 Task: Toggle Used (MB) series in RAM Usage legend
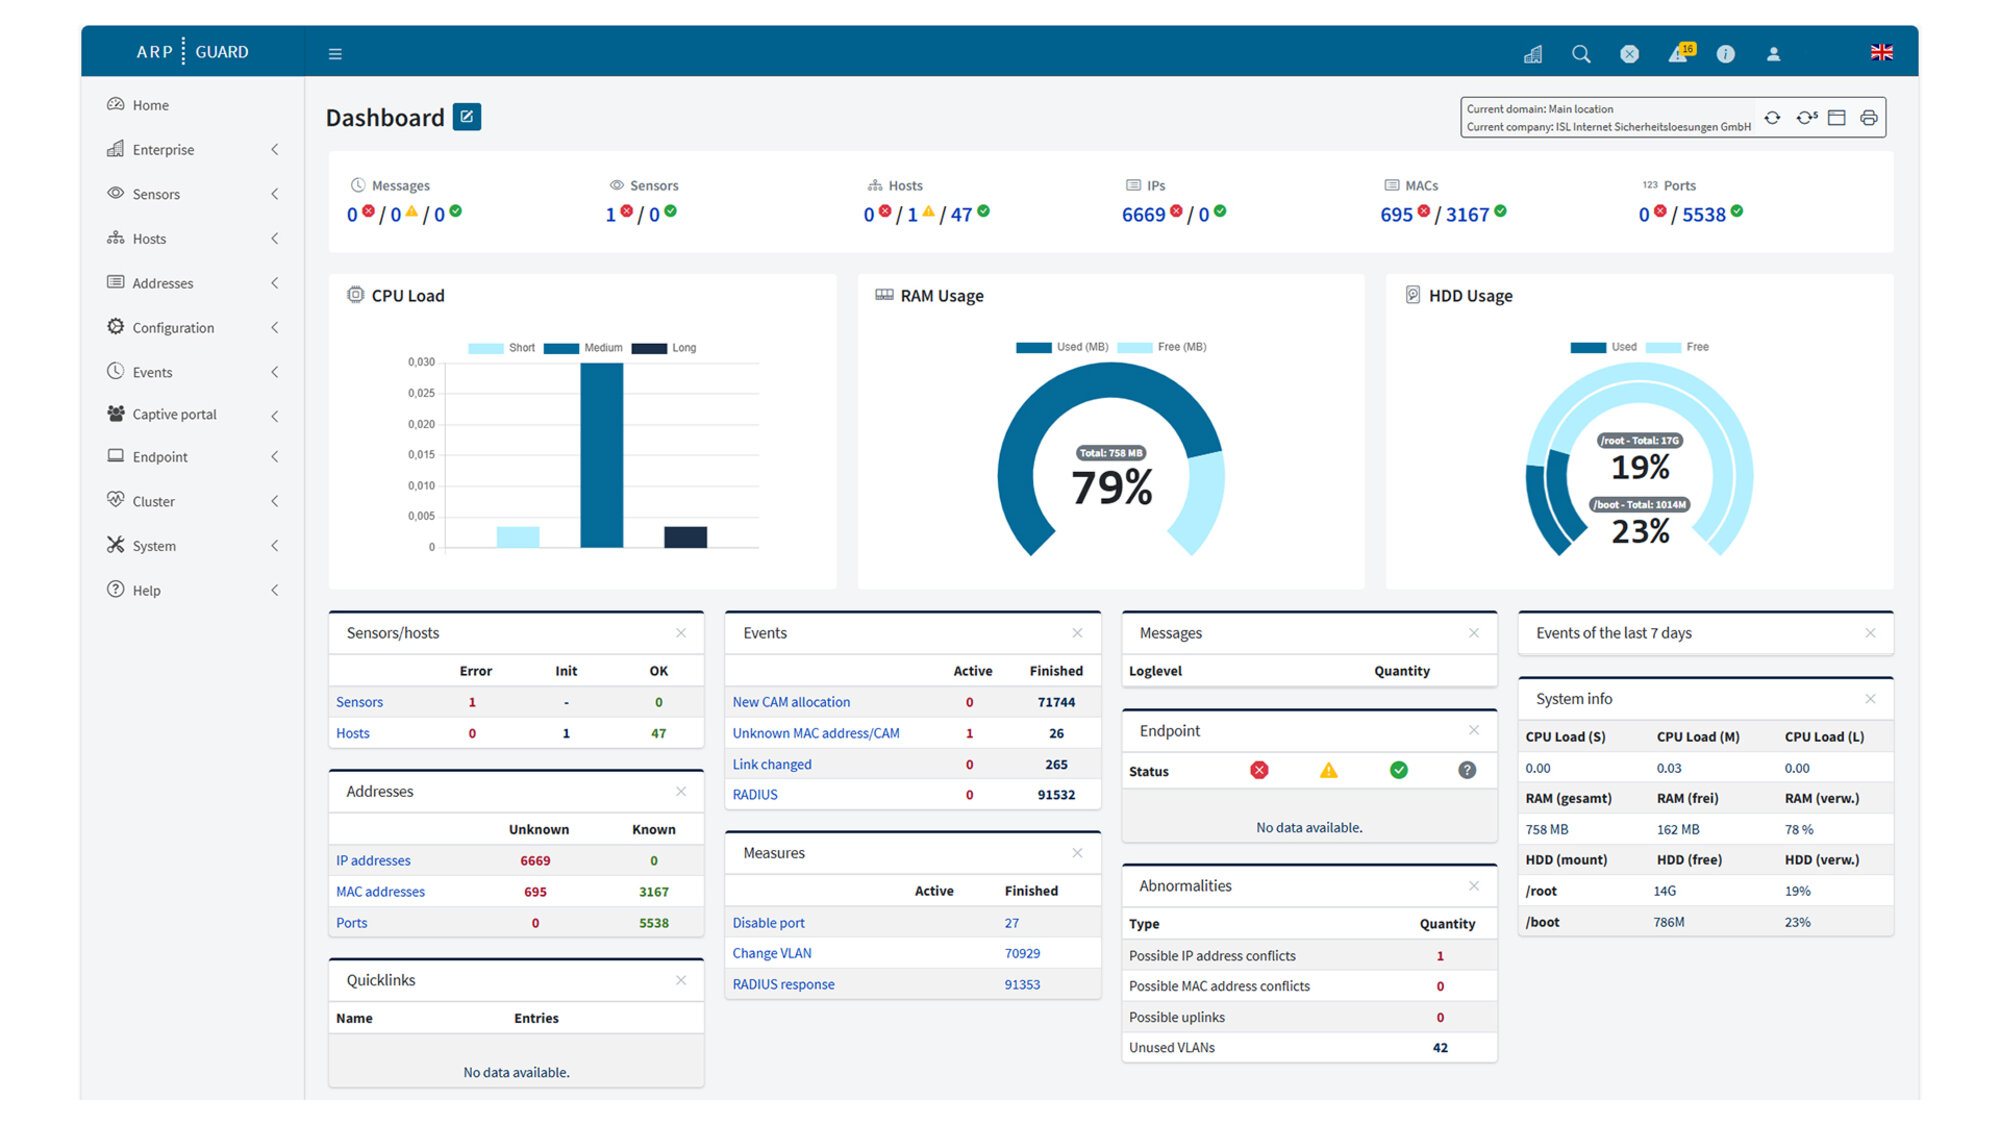(x=1062, y=347)
